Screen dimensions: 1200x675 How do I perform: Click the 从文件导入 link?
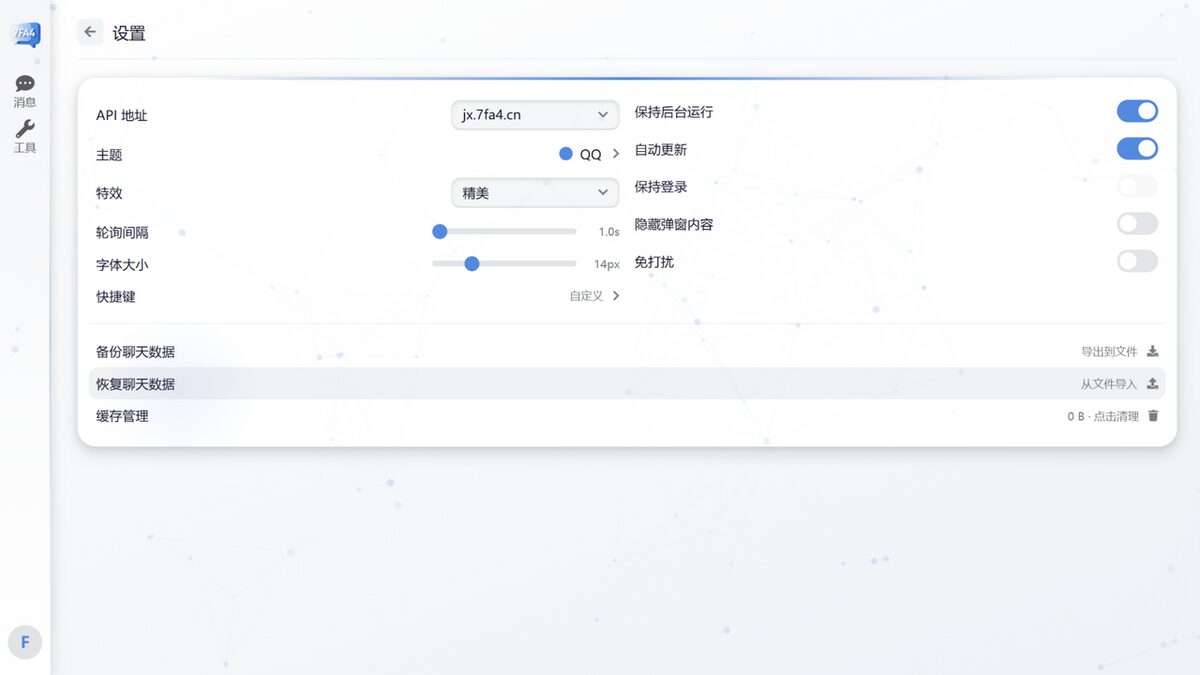pos(1109,384)
